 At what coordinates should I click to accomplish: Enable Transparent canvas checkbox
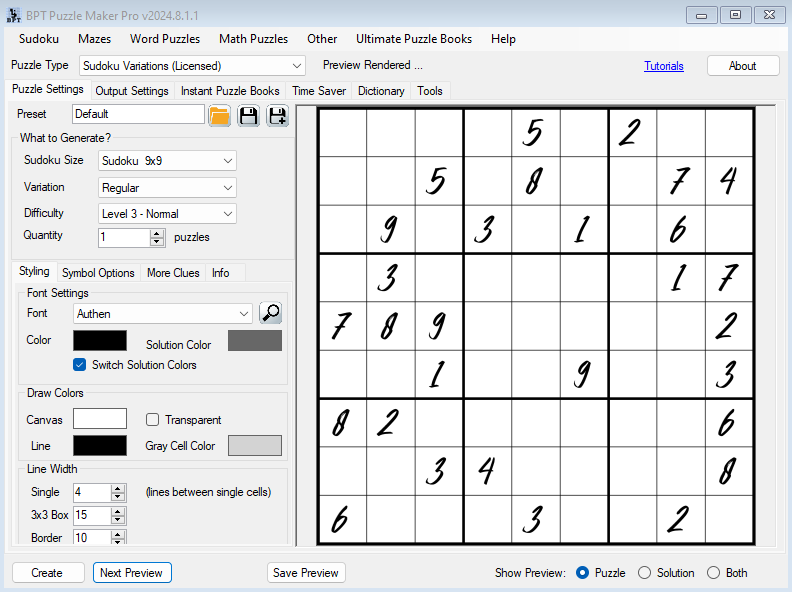pyautogui.click(x=152, y=420)
